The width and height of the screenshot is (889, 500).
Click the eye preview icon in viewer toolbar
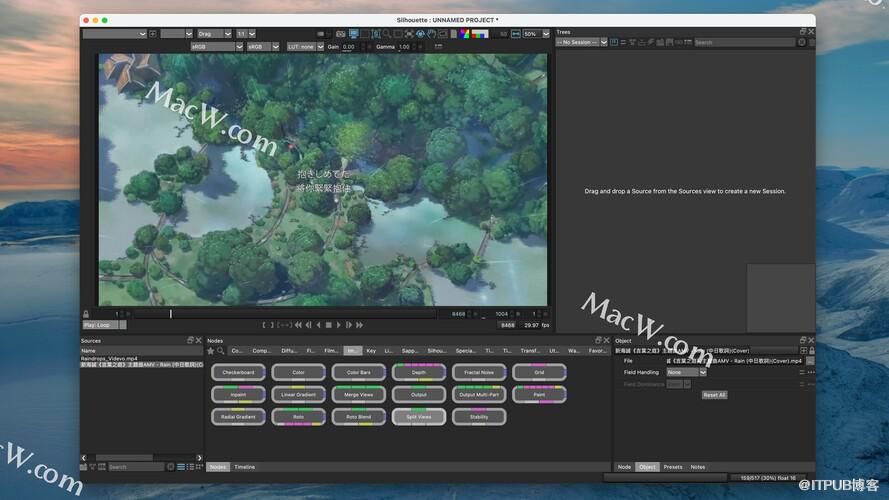[420, 34]
